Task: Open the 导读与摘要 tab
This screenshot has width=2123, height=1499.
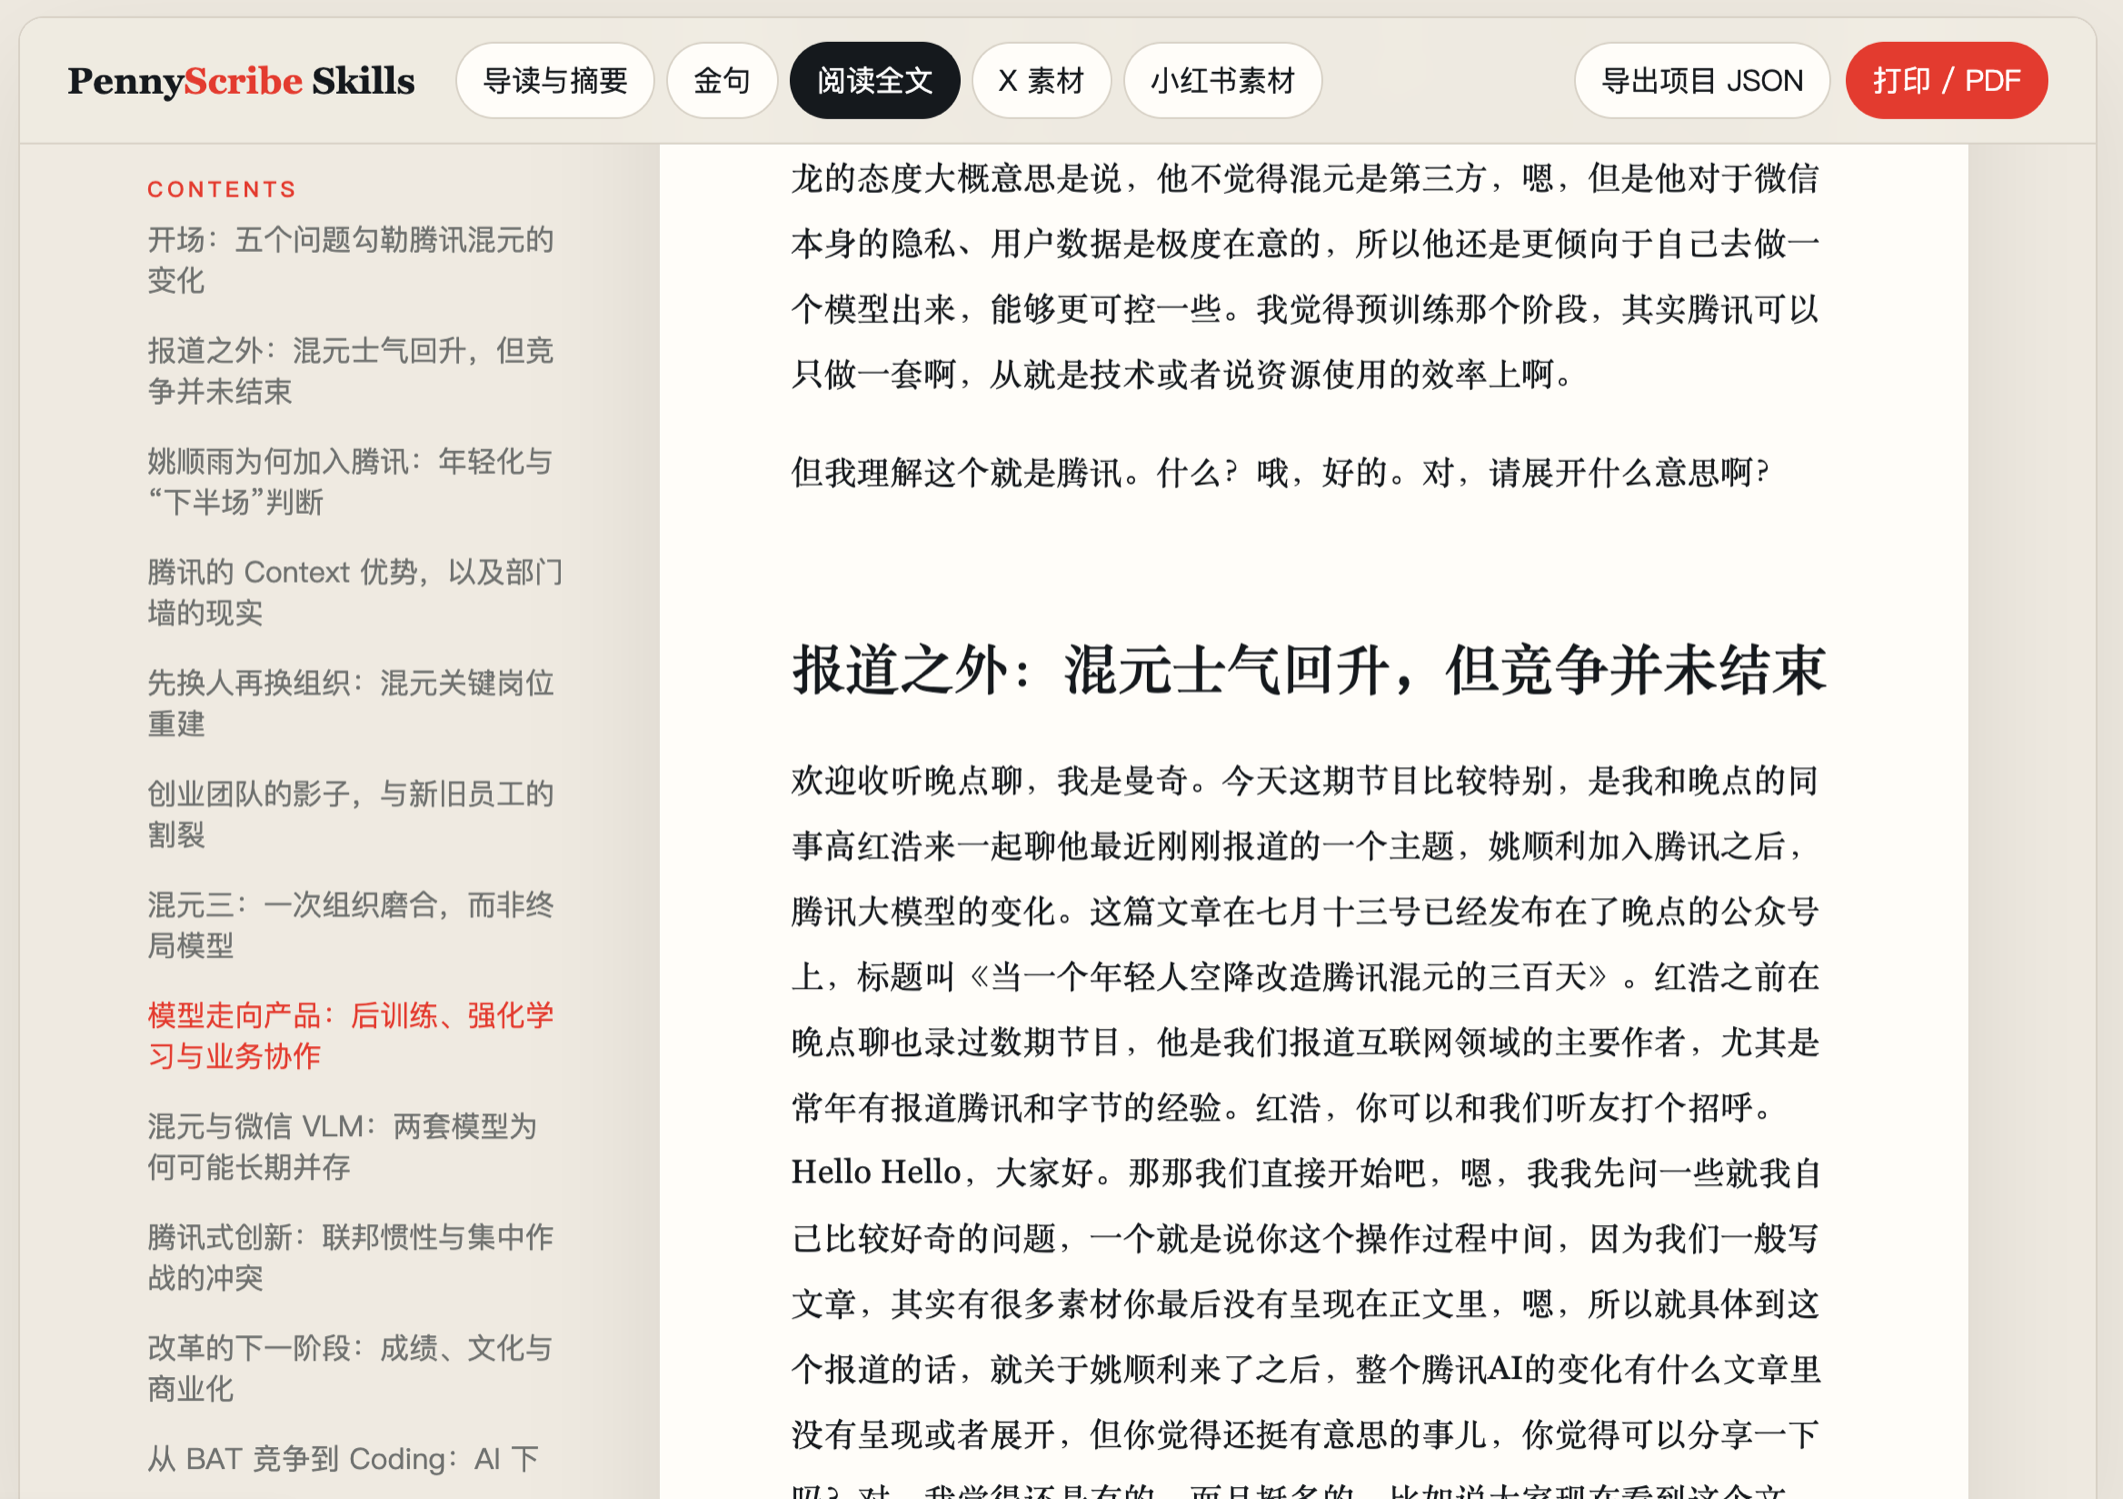Action: [555, 81]
